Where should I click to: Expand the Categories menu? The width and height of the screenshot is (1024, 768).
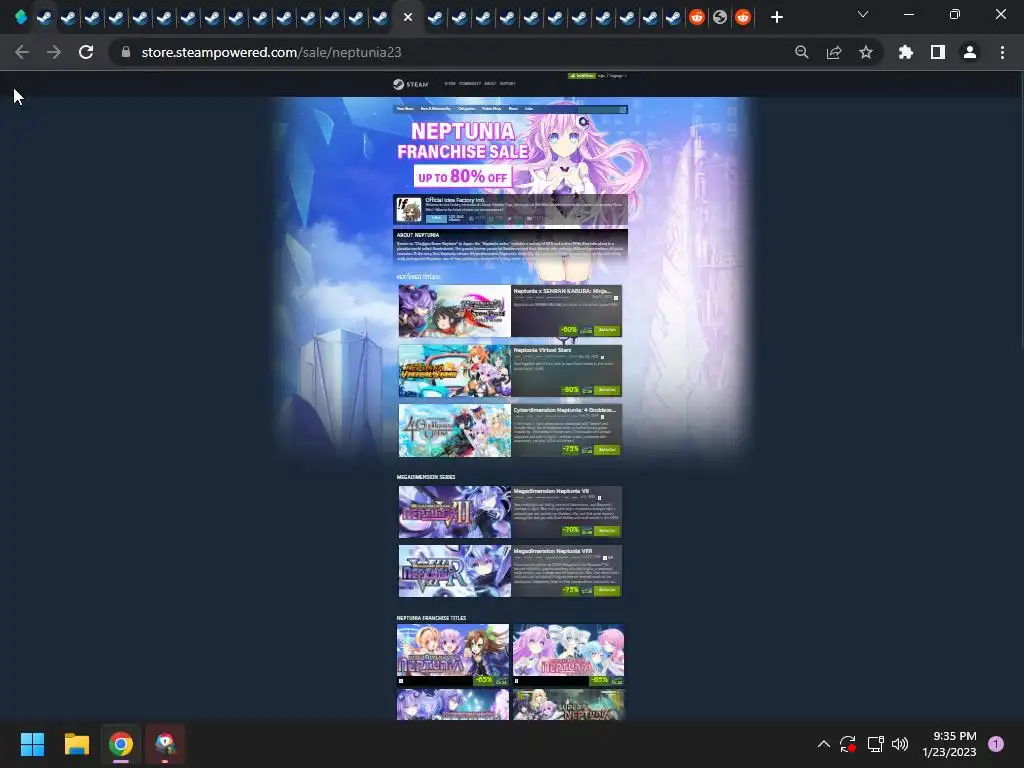(466, 108)
